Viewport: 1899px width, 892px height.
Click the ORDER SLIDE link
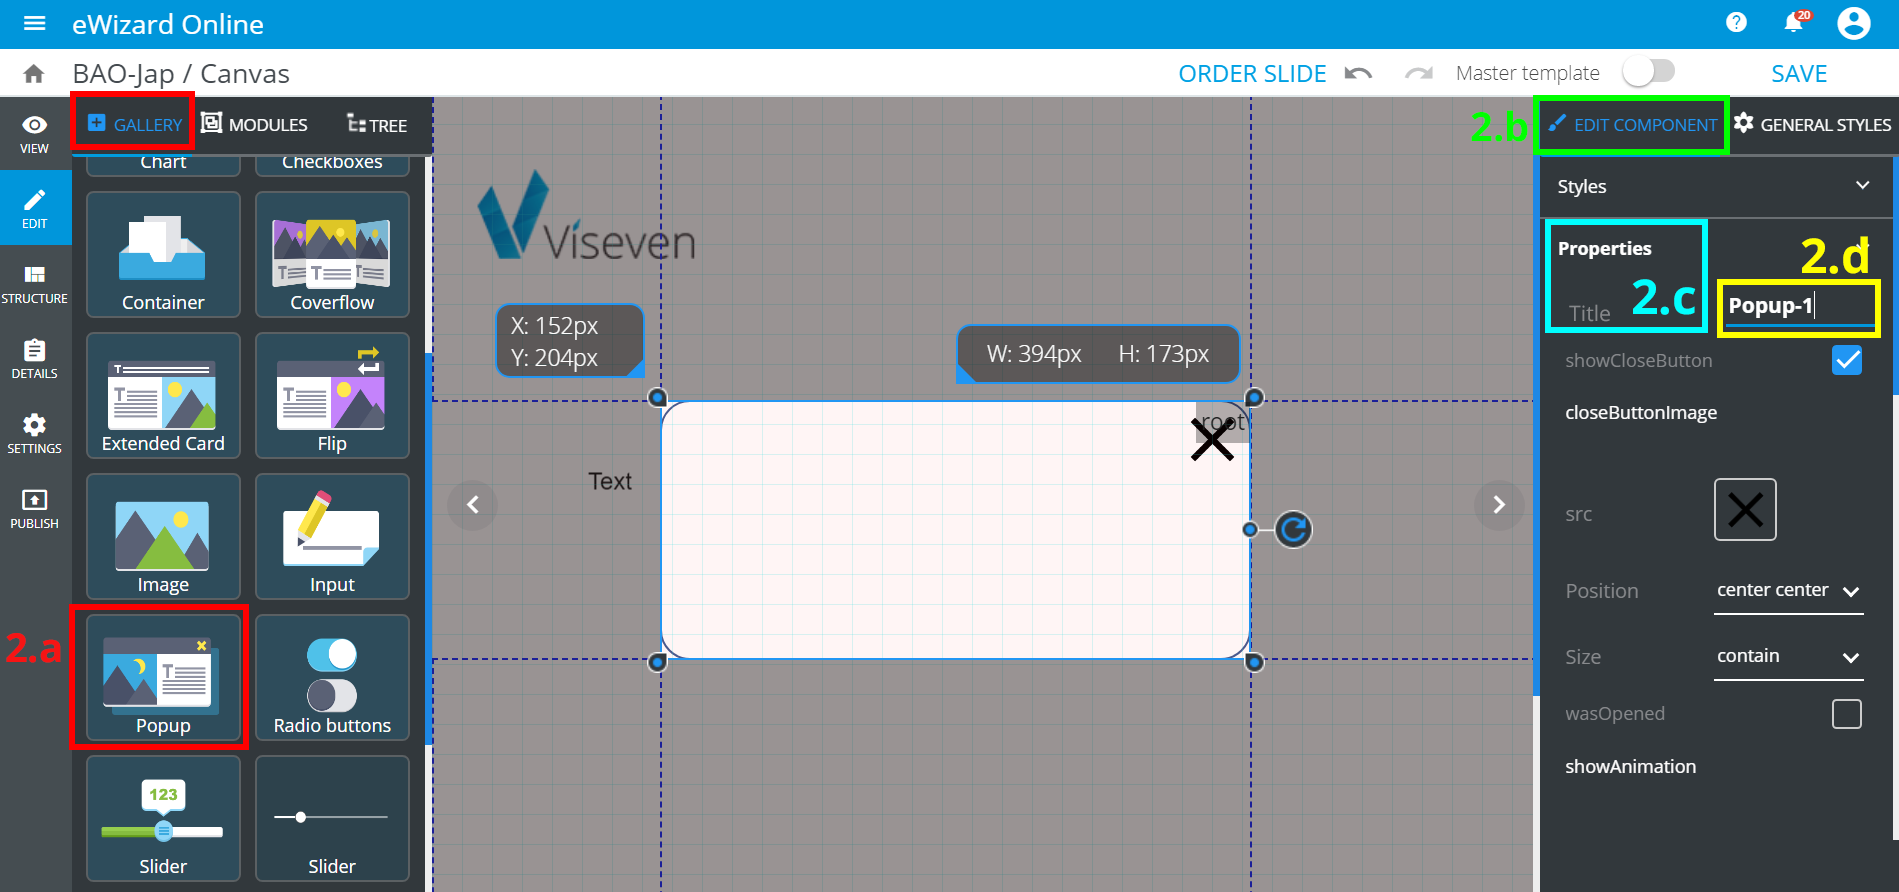[x=1252, y=74]
